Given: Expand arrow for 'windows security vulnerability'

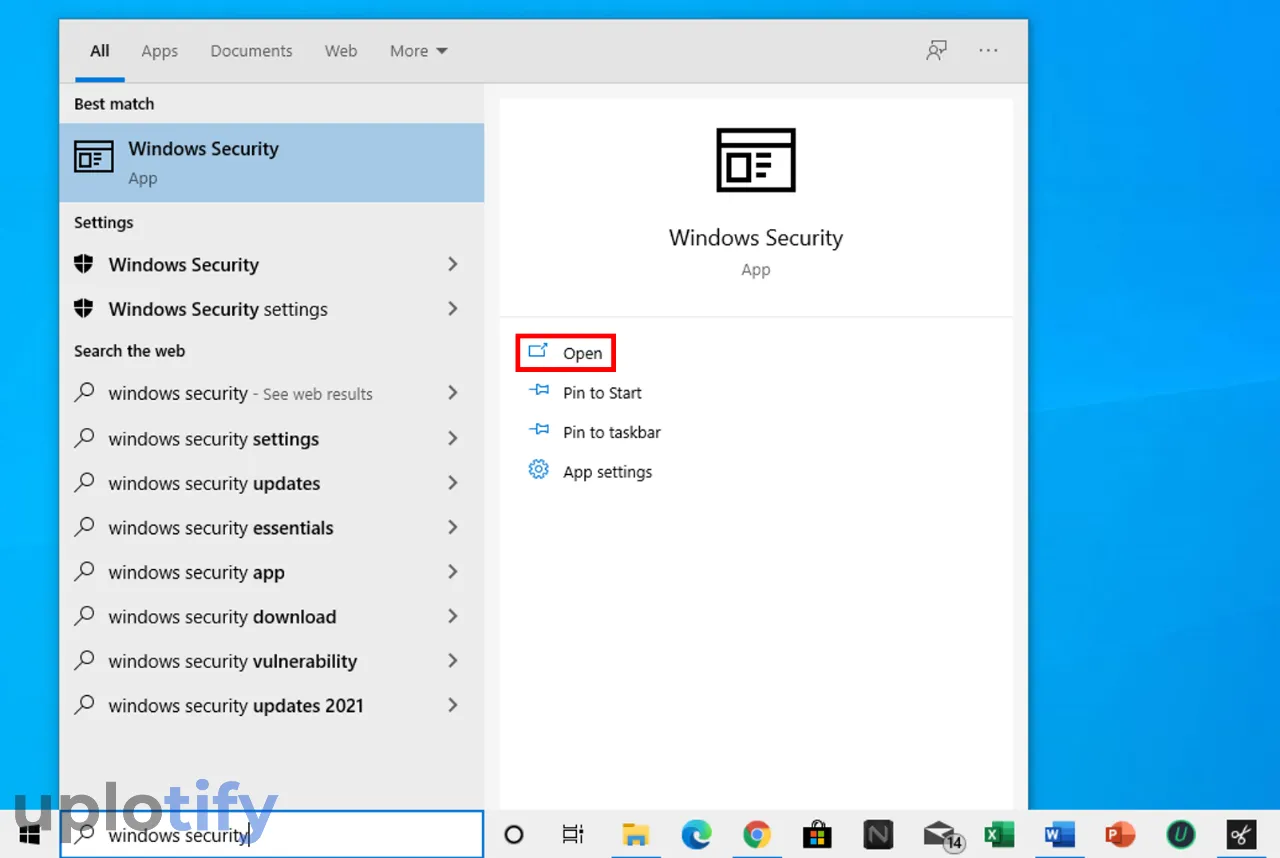Looking at the screenshot, I should point(453,660).
